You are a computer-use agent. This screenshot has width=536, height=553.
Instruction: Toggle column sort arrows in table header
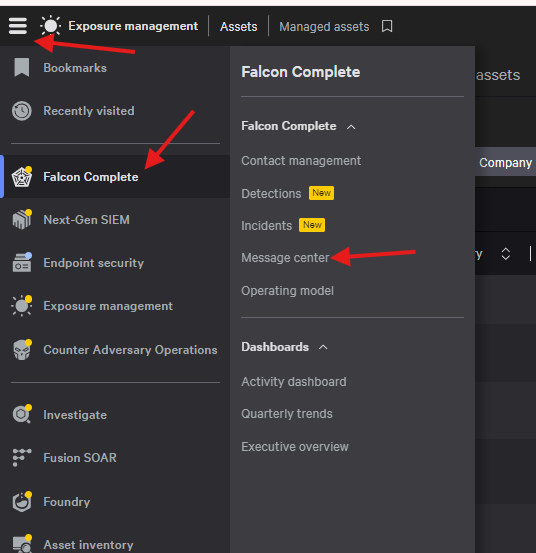tap(506, 254)
